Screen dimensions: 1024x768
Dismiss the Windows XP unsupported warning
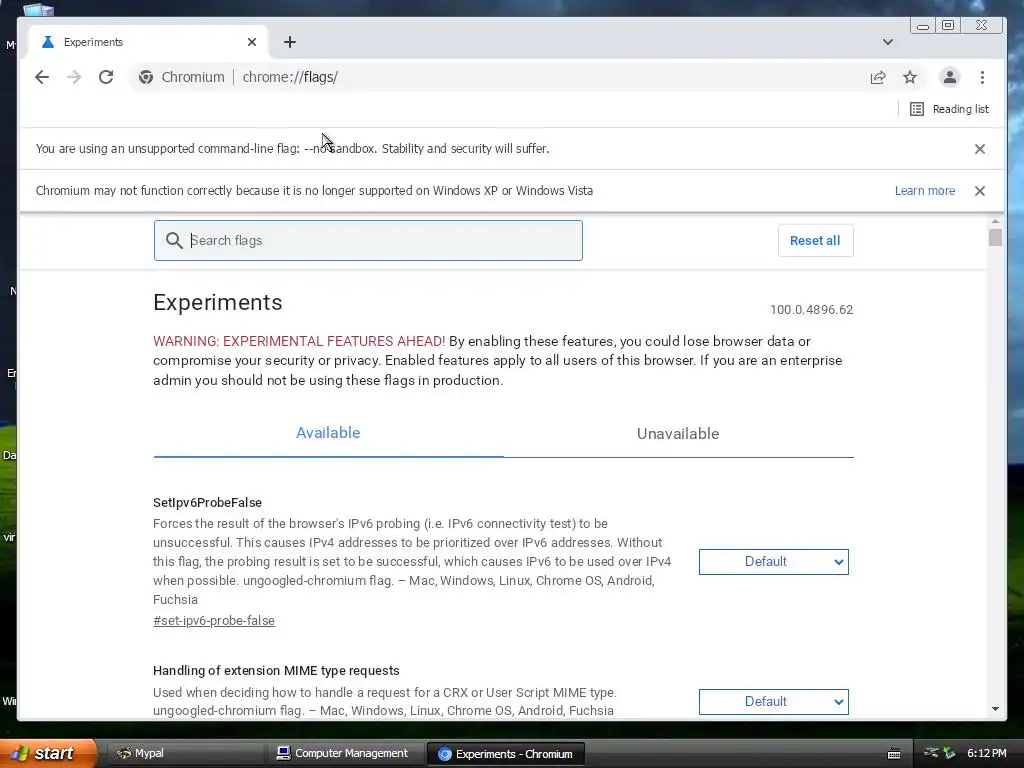[980, 191]
